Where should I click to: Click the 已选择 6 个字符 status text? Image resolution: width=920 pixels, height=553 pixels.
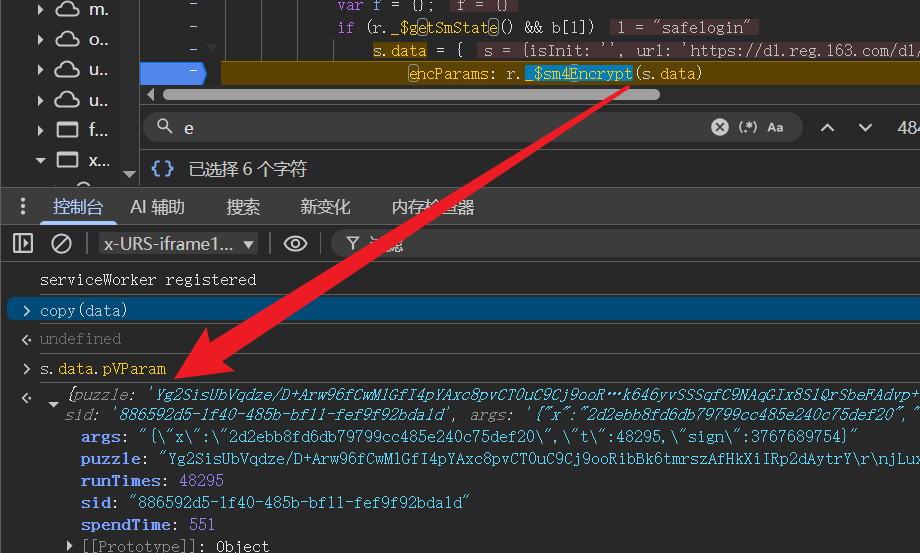(248, 169)
